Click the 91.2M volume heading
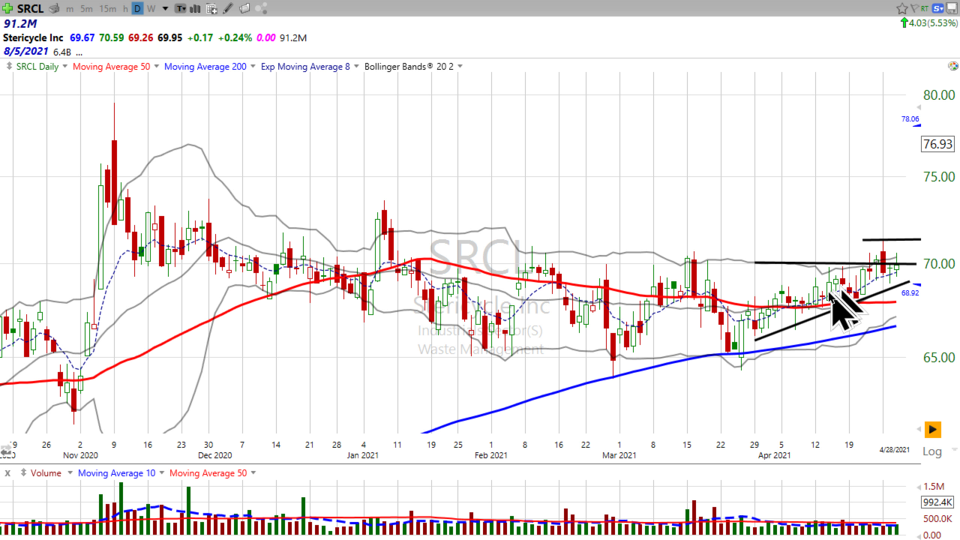The image size is (960, 540). click(x=20, y=24)
